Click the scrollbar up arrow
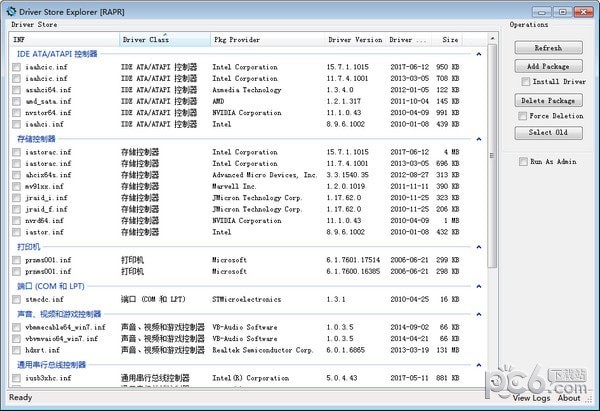The image size is (600, 411). 492,39
